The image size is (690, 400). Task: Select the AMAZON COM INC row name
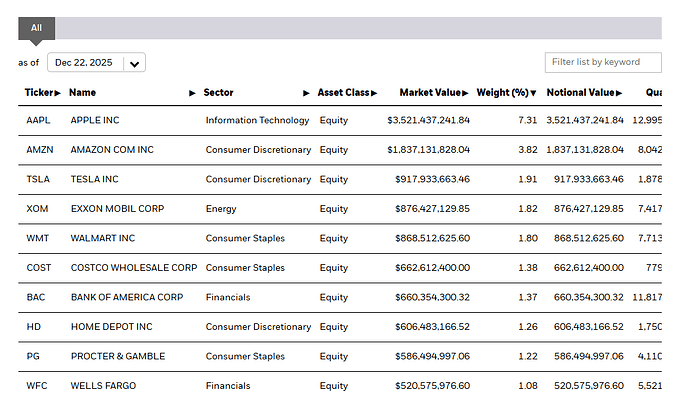(x=112, y=150)
